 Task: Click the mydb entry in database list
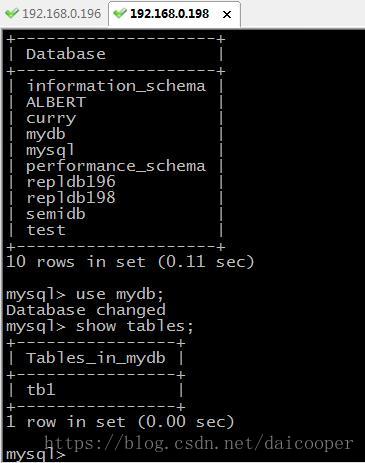pyautogui.click(x=46, y=134)
